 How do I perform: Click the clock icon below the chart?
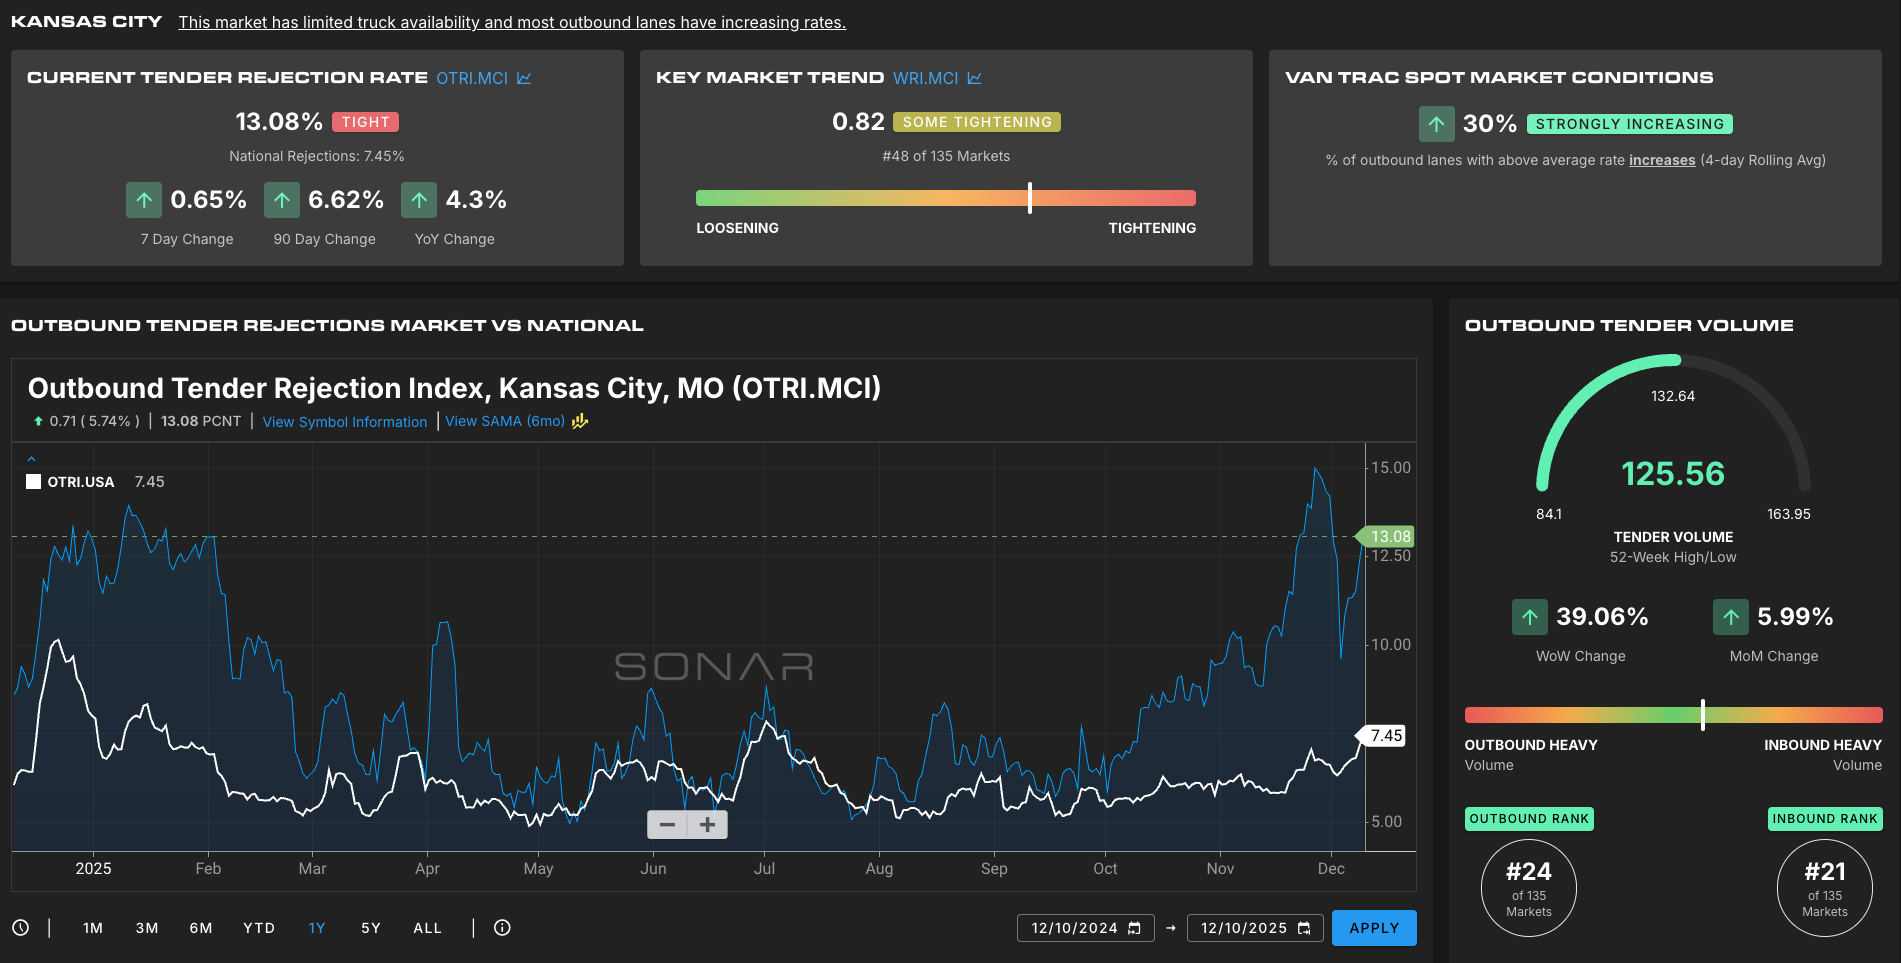(x=21, y=928)
